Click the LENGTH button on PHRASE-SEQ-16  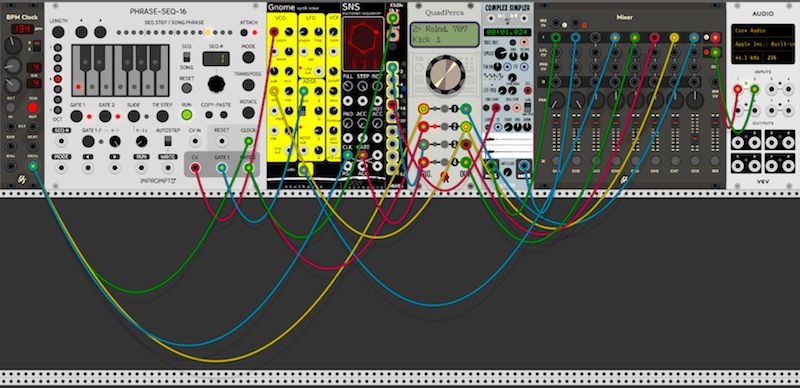coord(58,32)
